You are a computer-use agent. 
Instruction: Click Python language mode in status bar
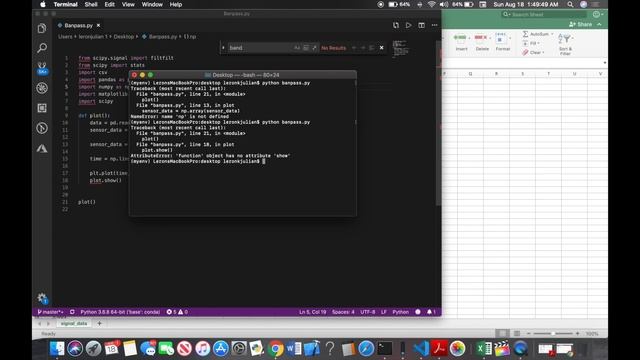pos(400,312)
